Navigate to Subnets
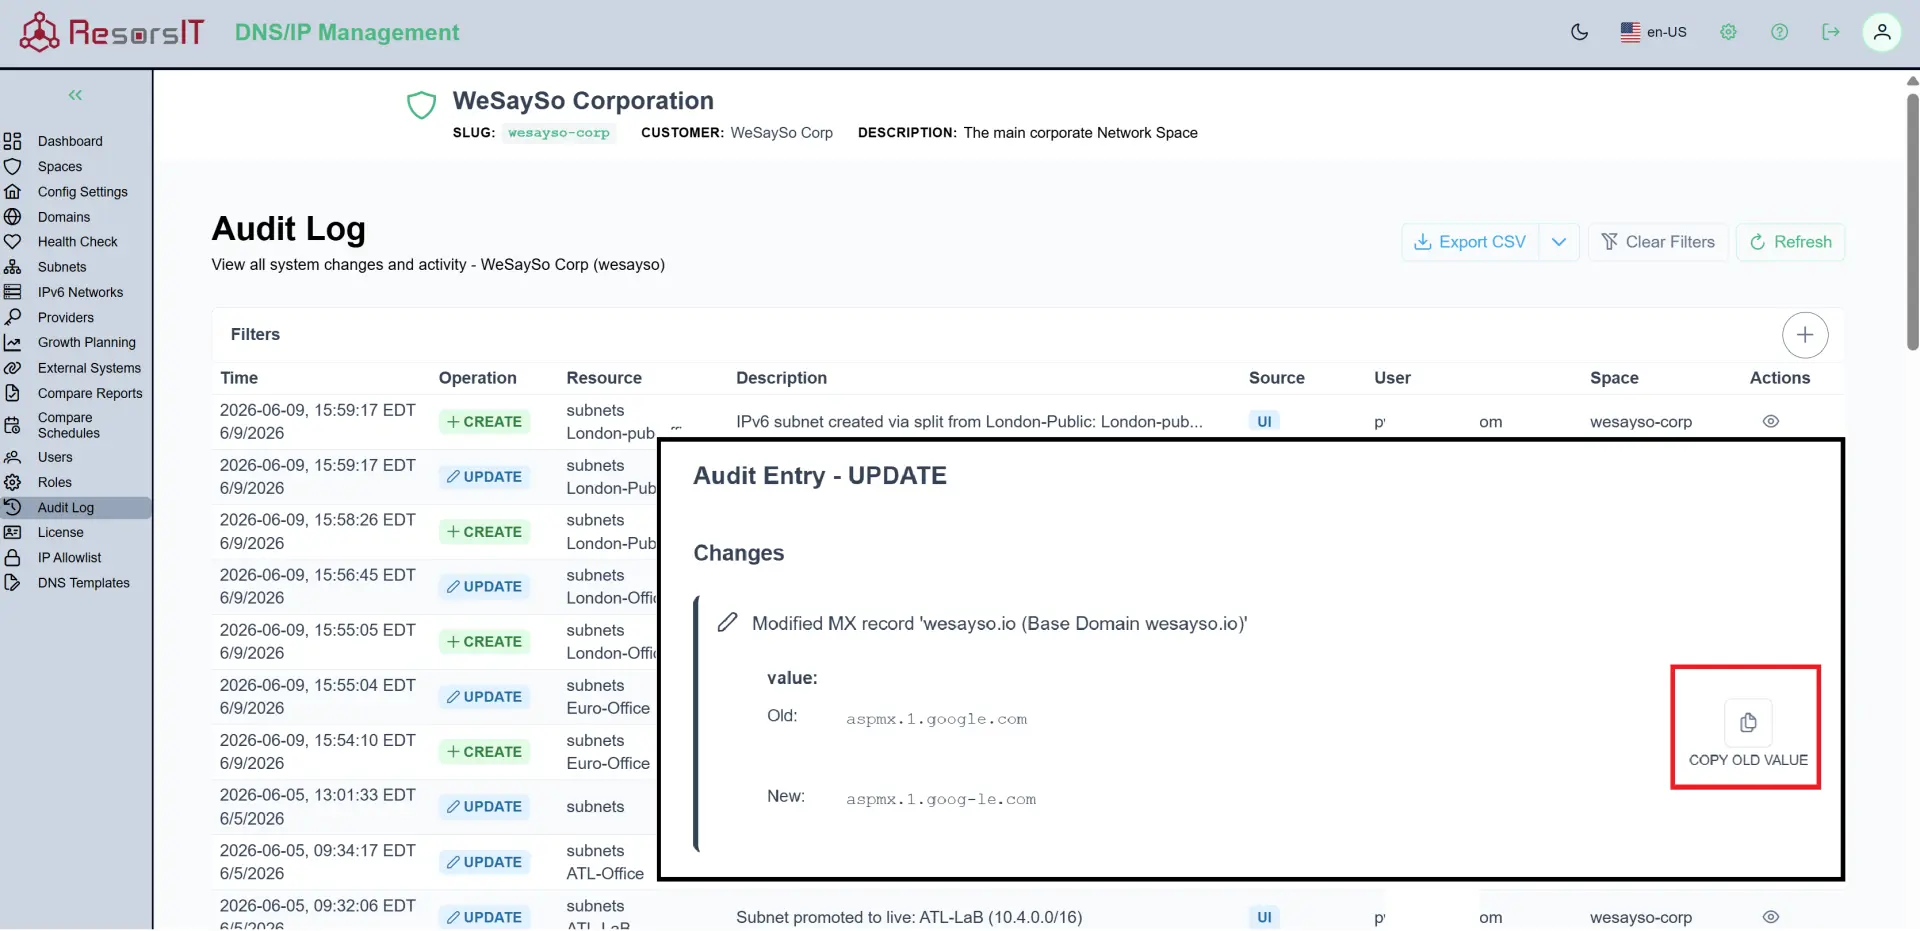 pos(62,267)
